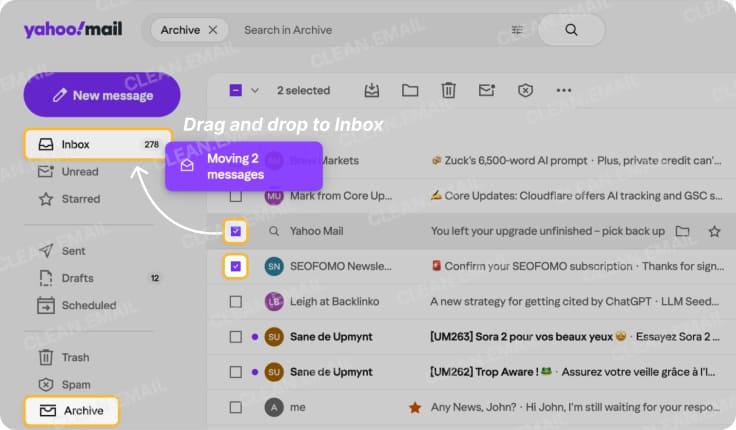Click the Starred star sidebar icon
Viewport: 736px width, 430px height.
click(46, 199)
